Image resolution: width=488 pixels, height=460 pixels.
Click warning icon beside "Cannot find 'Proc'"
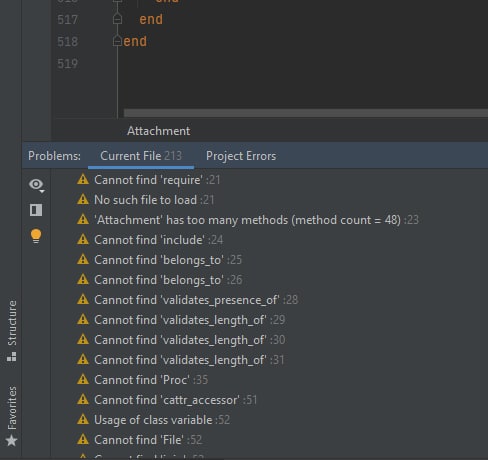click(x=83, y=380)
